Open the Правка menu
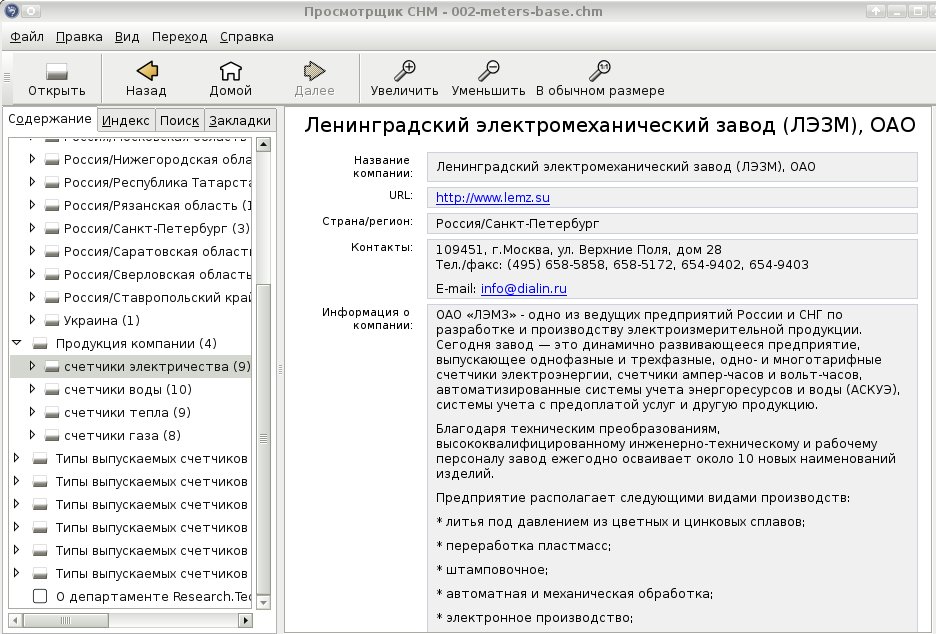 (x=79, y=37)
